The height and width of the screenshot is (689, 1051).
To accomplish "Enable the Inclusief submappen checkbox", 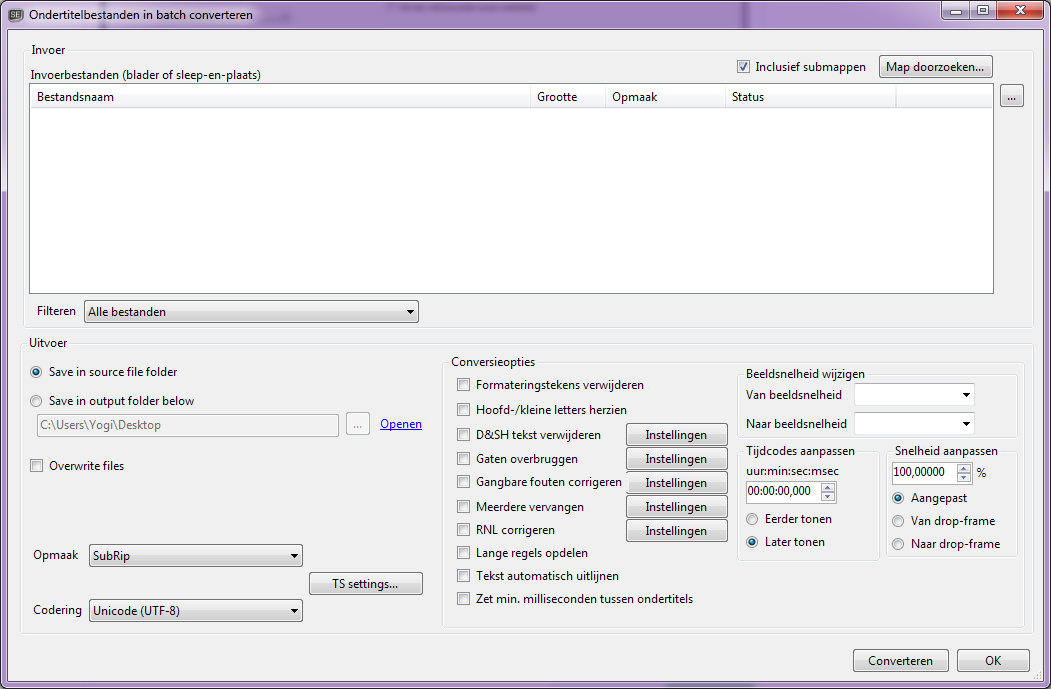I will [x=744, y=66].
